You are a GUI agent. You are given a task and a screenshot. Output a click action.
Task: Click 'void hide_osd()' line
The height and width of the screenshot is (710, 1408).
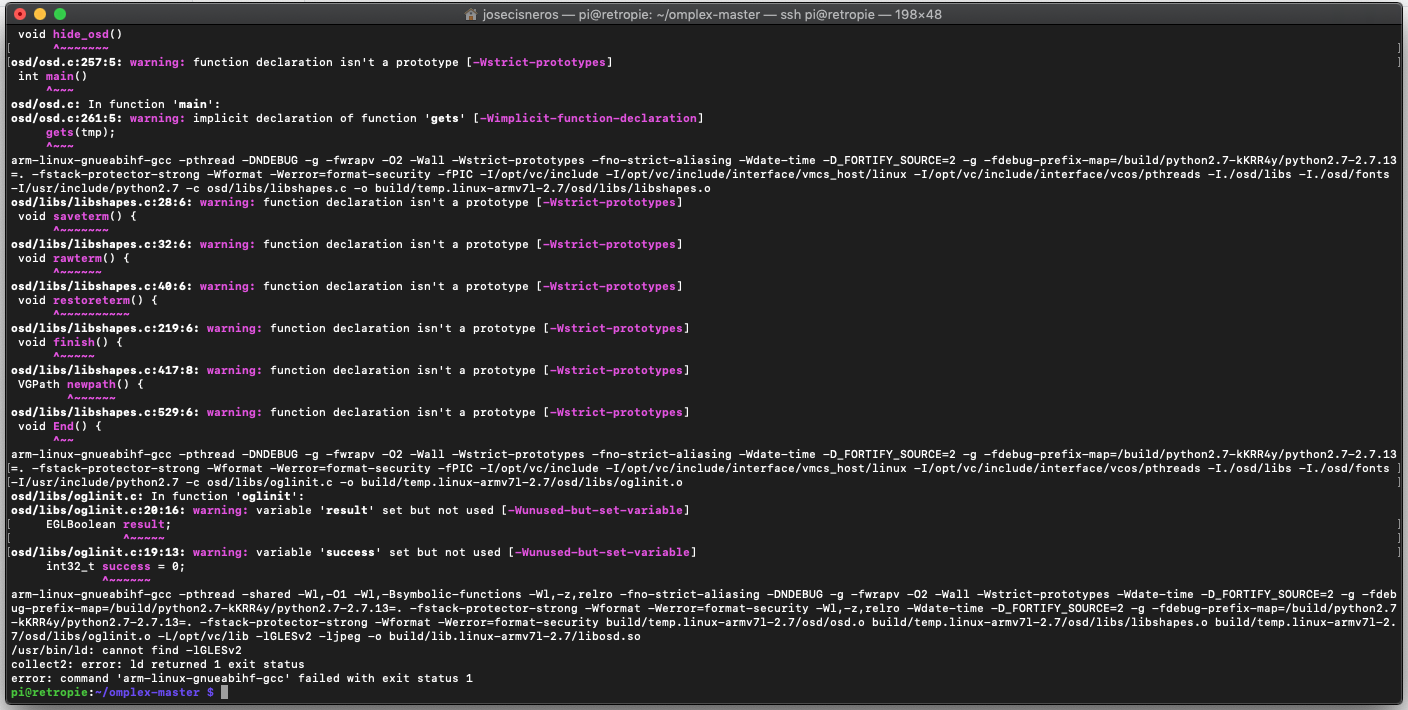tap(70, 34)
